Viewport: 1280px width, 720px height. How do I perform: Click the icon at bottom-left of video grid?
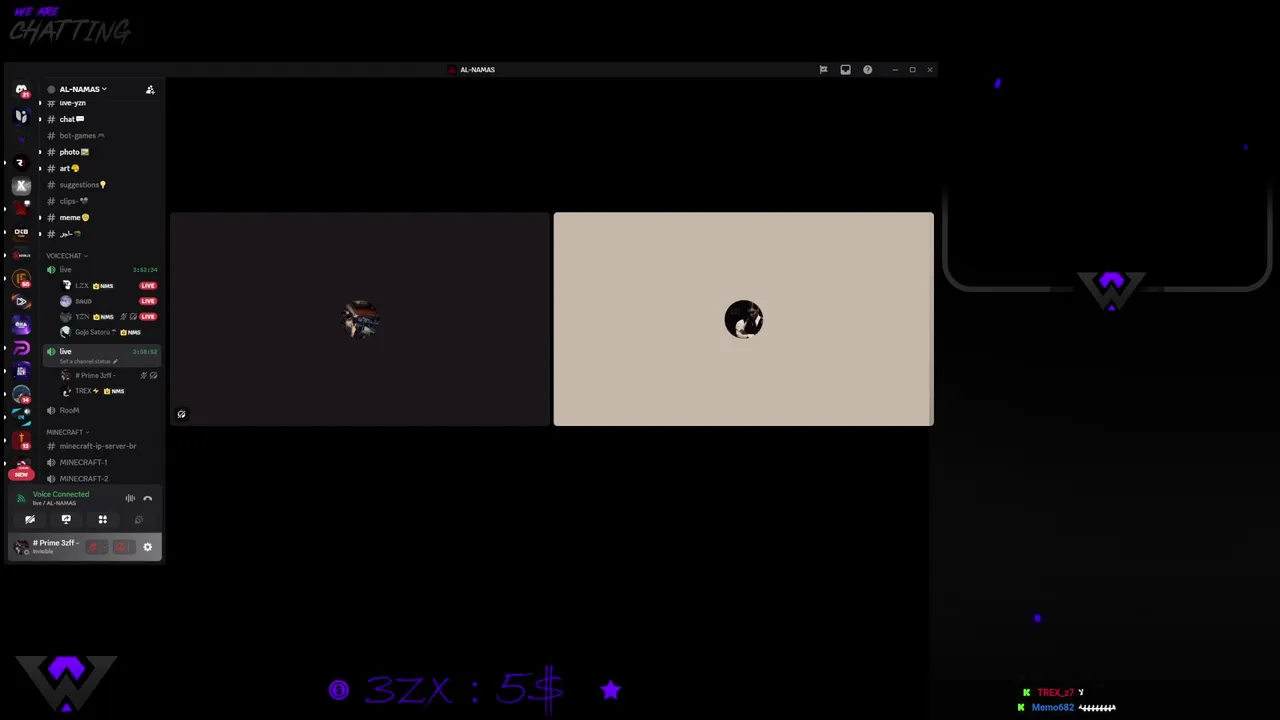click(181, 414)
